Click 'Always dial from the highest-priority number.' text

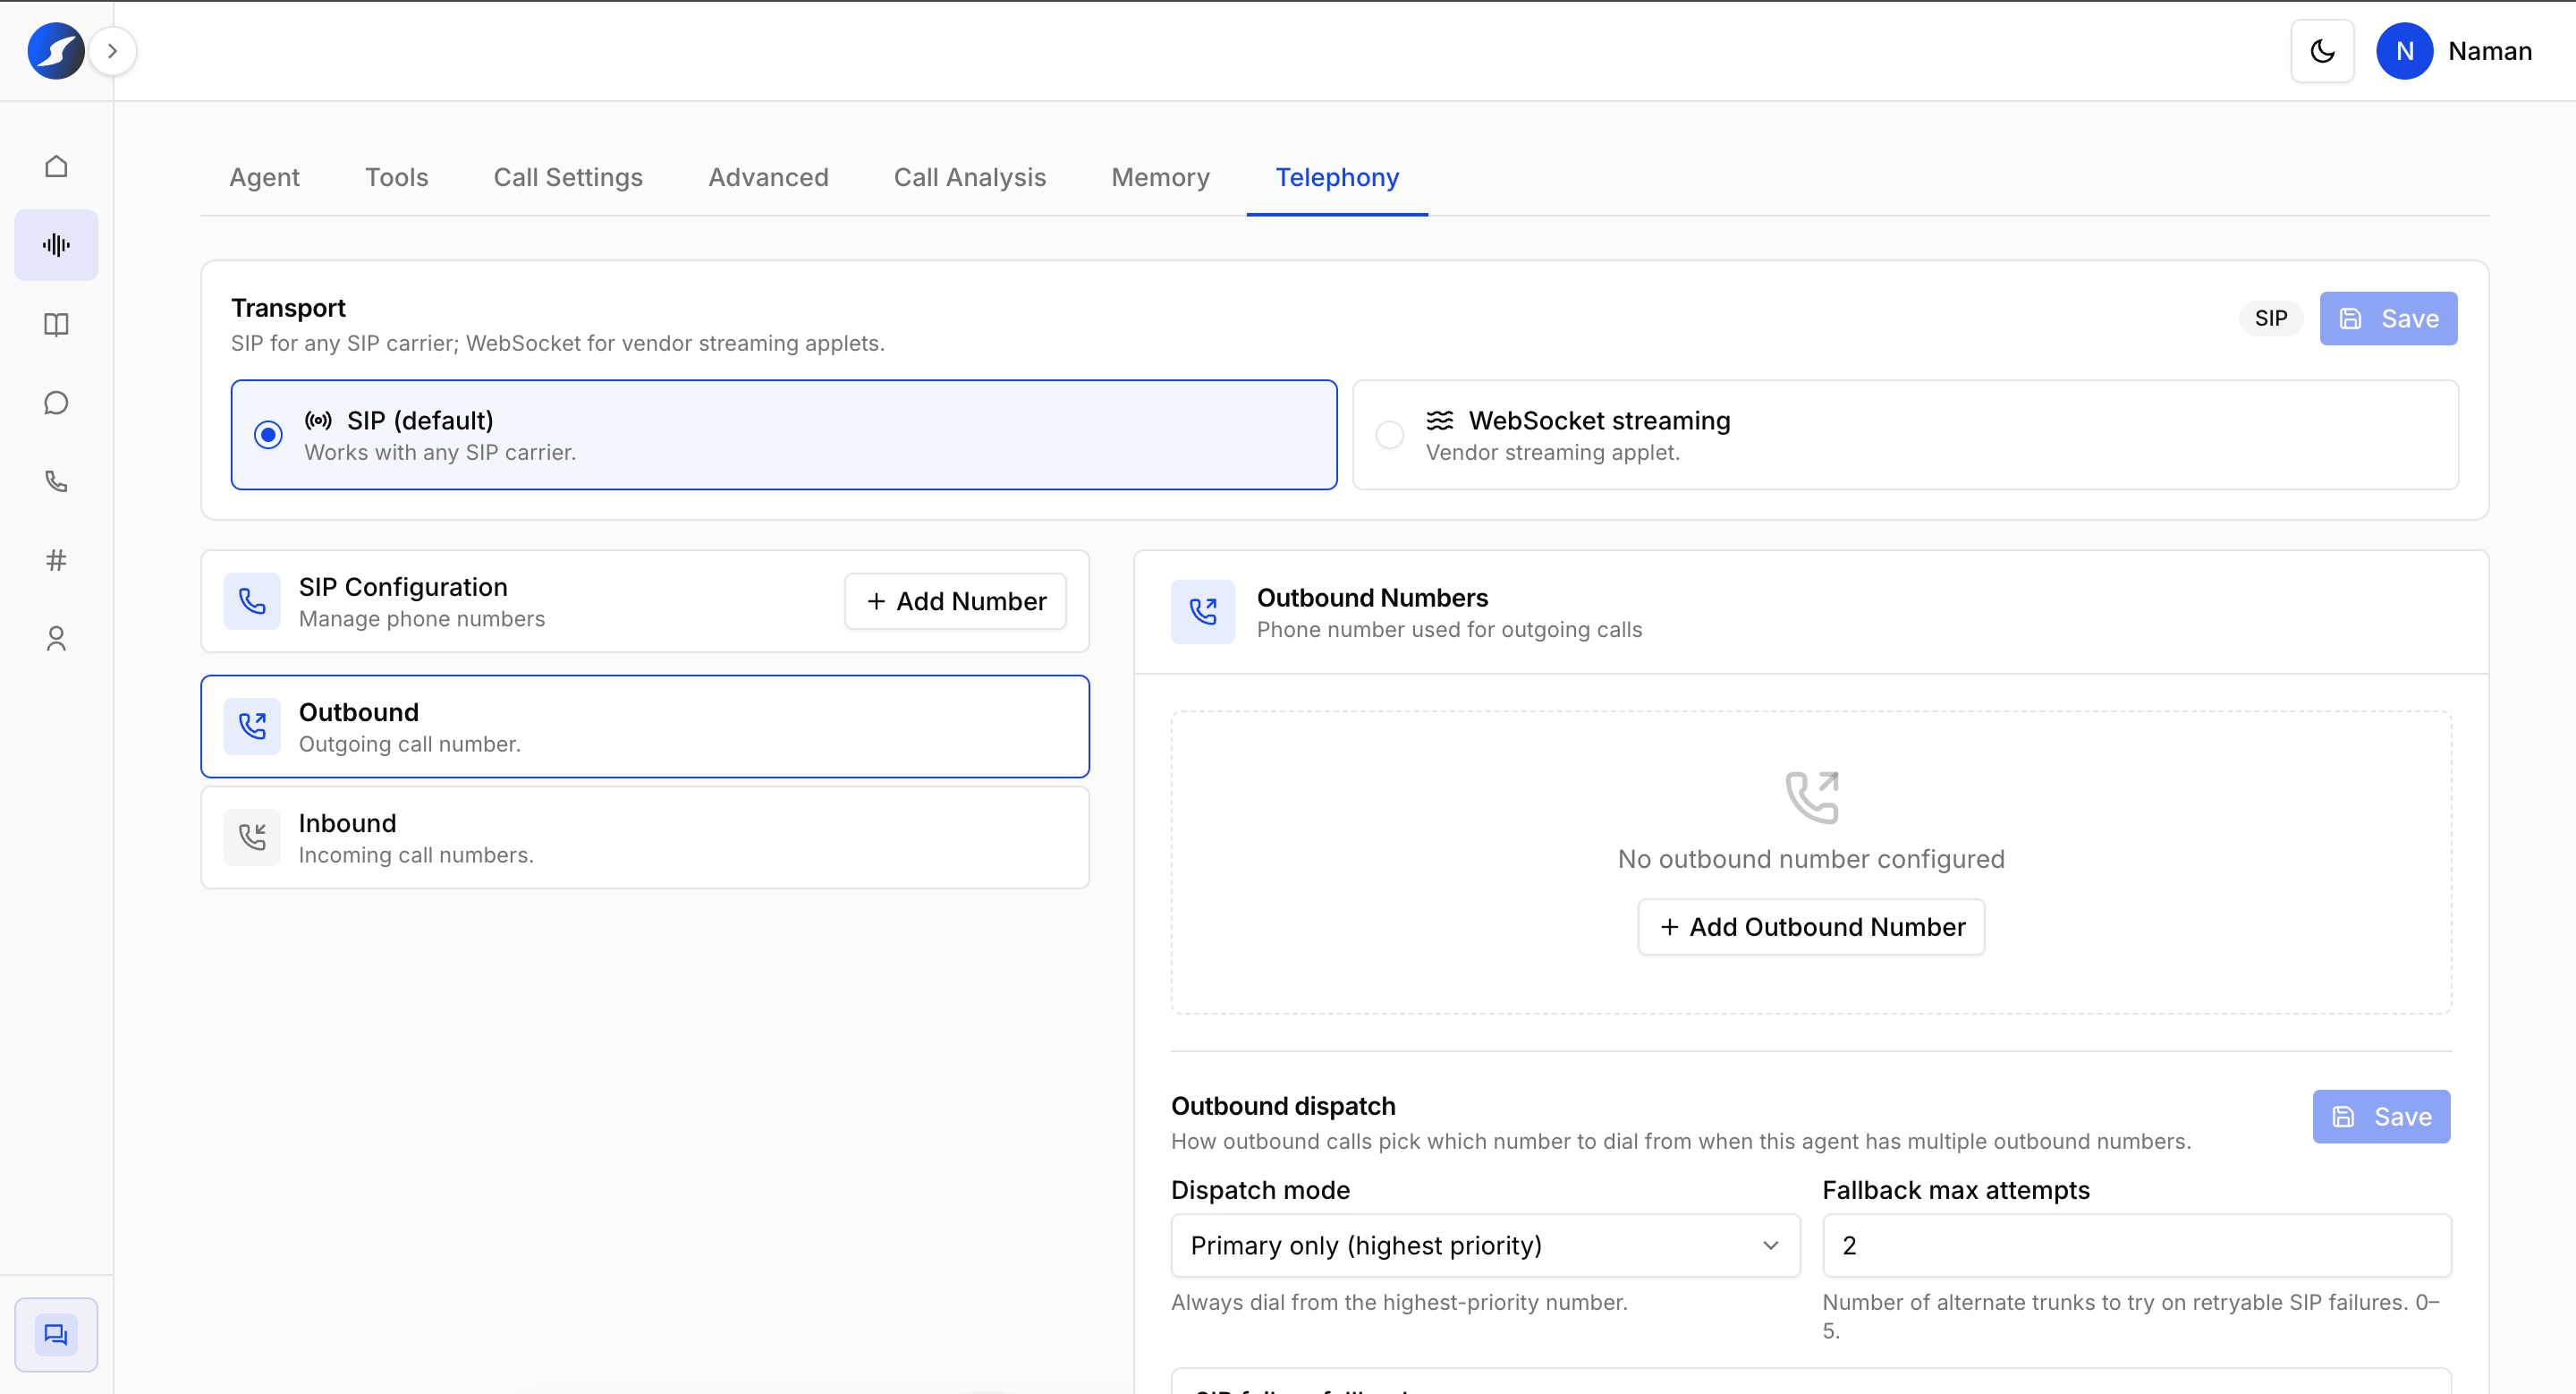[1399, 1302]
